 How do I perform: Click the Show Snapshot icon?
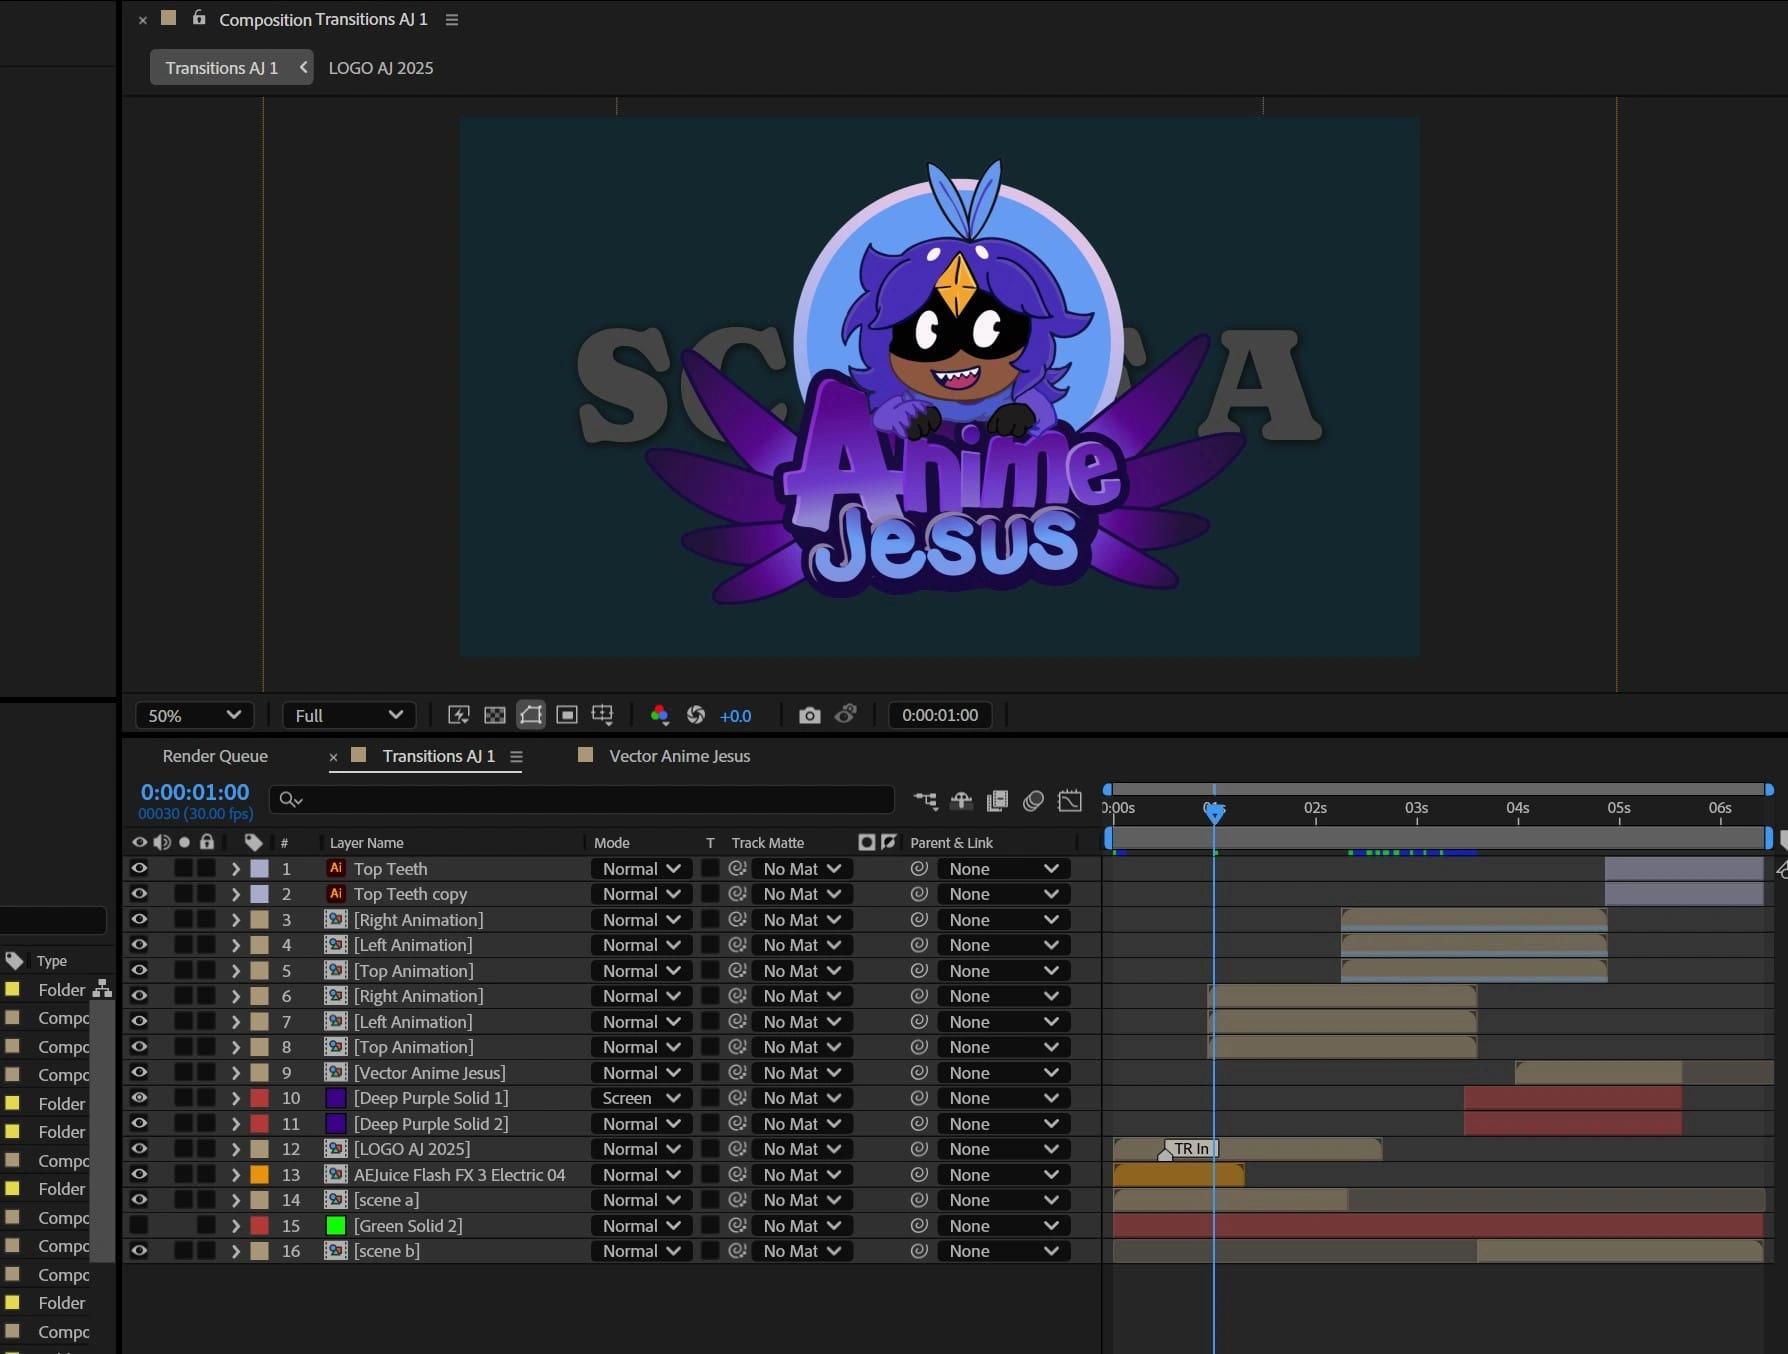point(846,715)
